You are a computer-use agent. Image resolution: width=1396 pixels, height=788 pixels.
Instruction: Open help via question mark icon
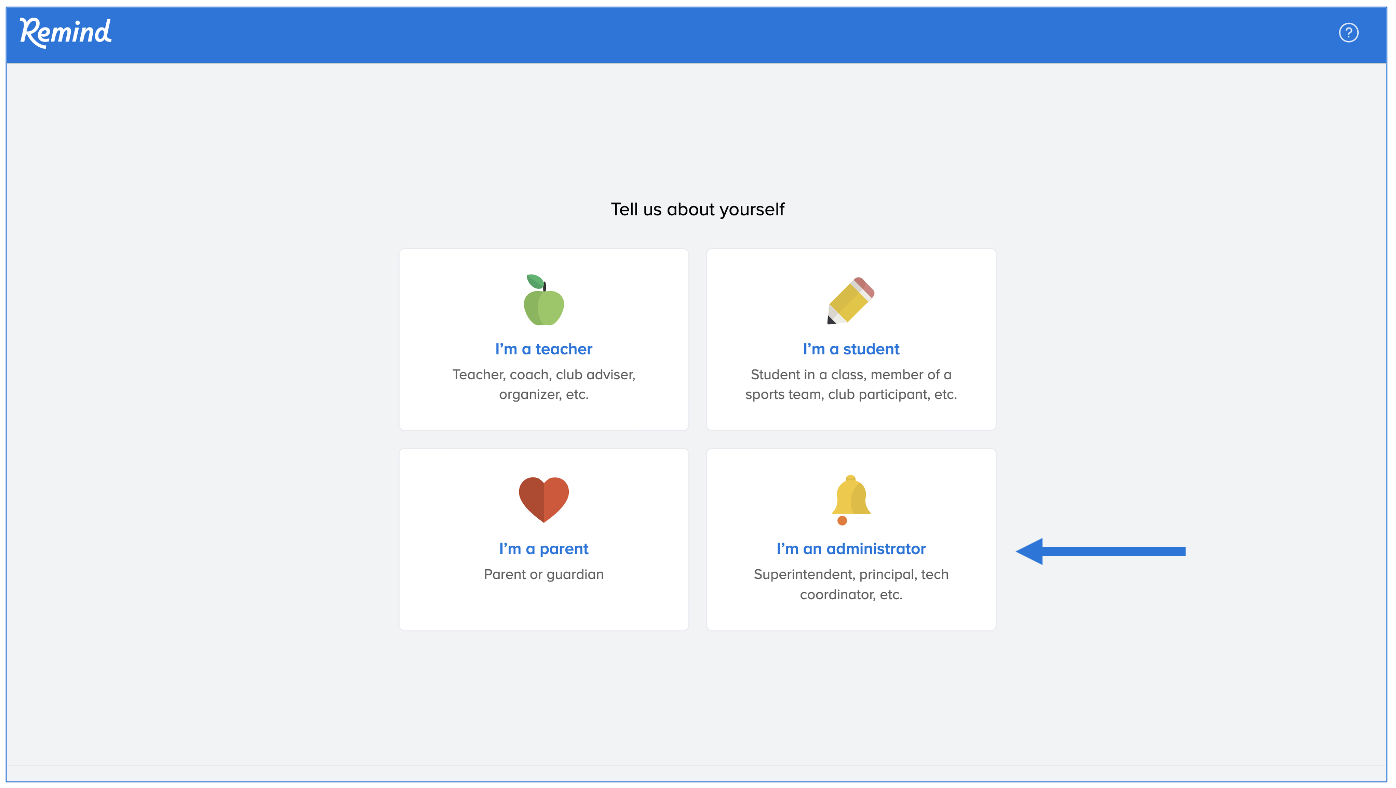tap(1348, 33)
